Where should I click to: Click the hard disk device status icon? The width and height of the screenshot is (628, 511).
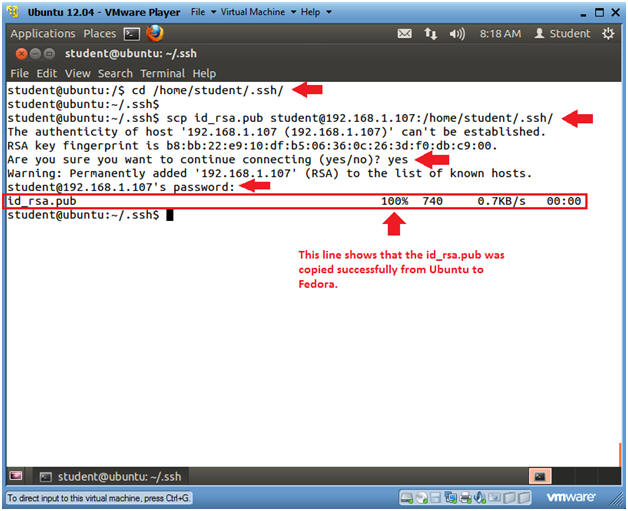click(x=407, y=498)
